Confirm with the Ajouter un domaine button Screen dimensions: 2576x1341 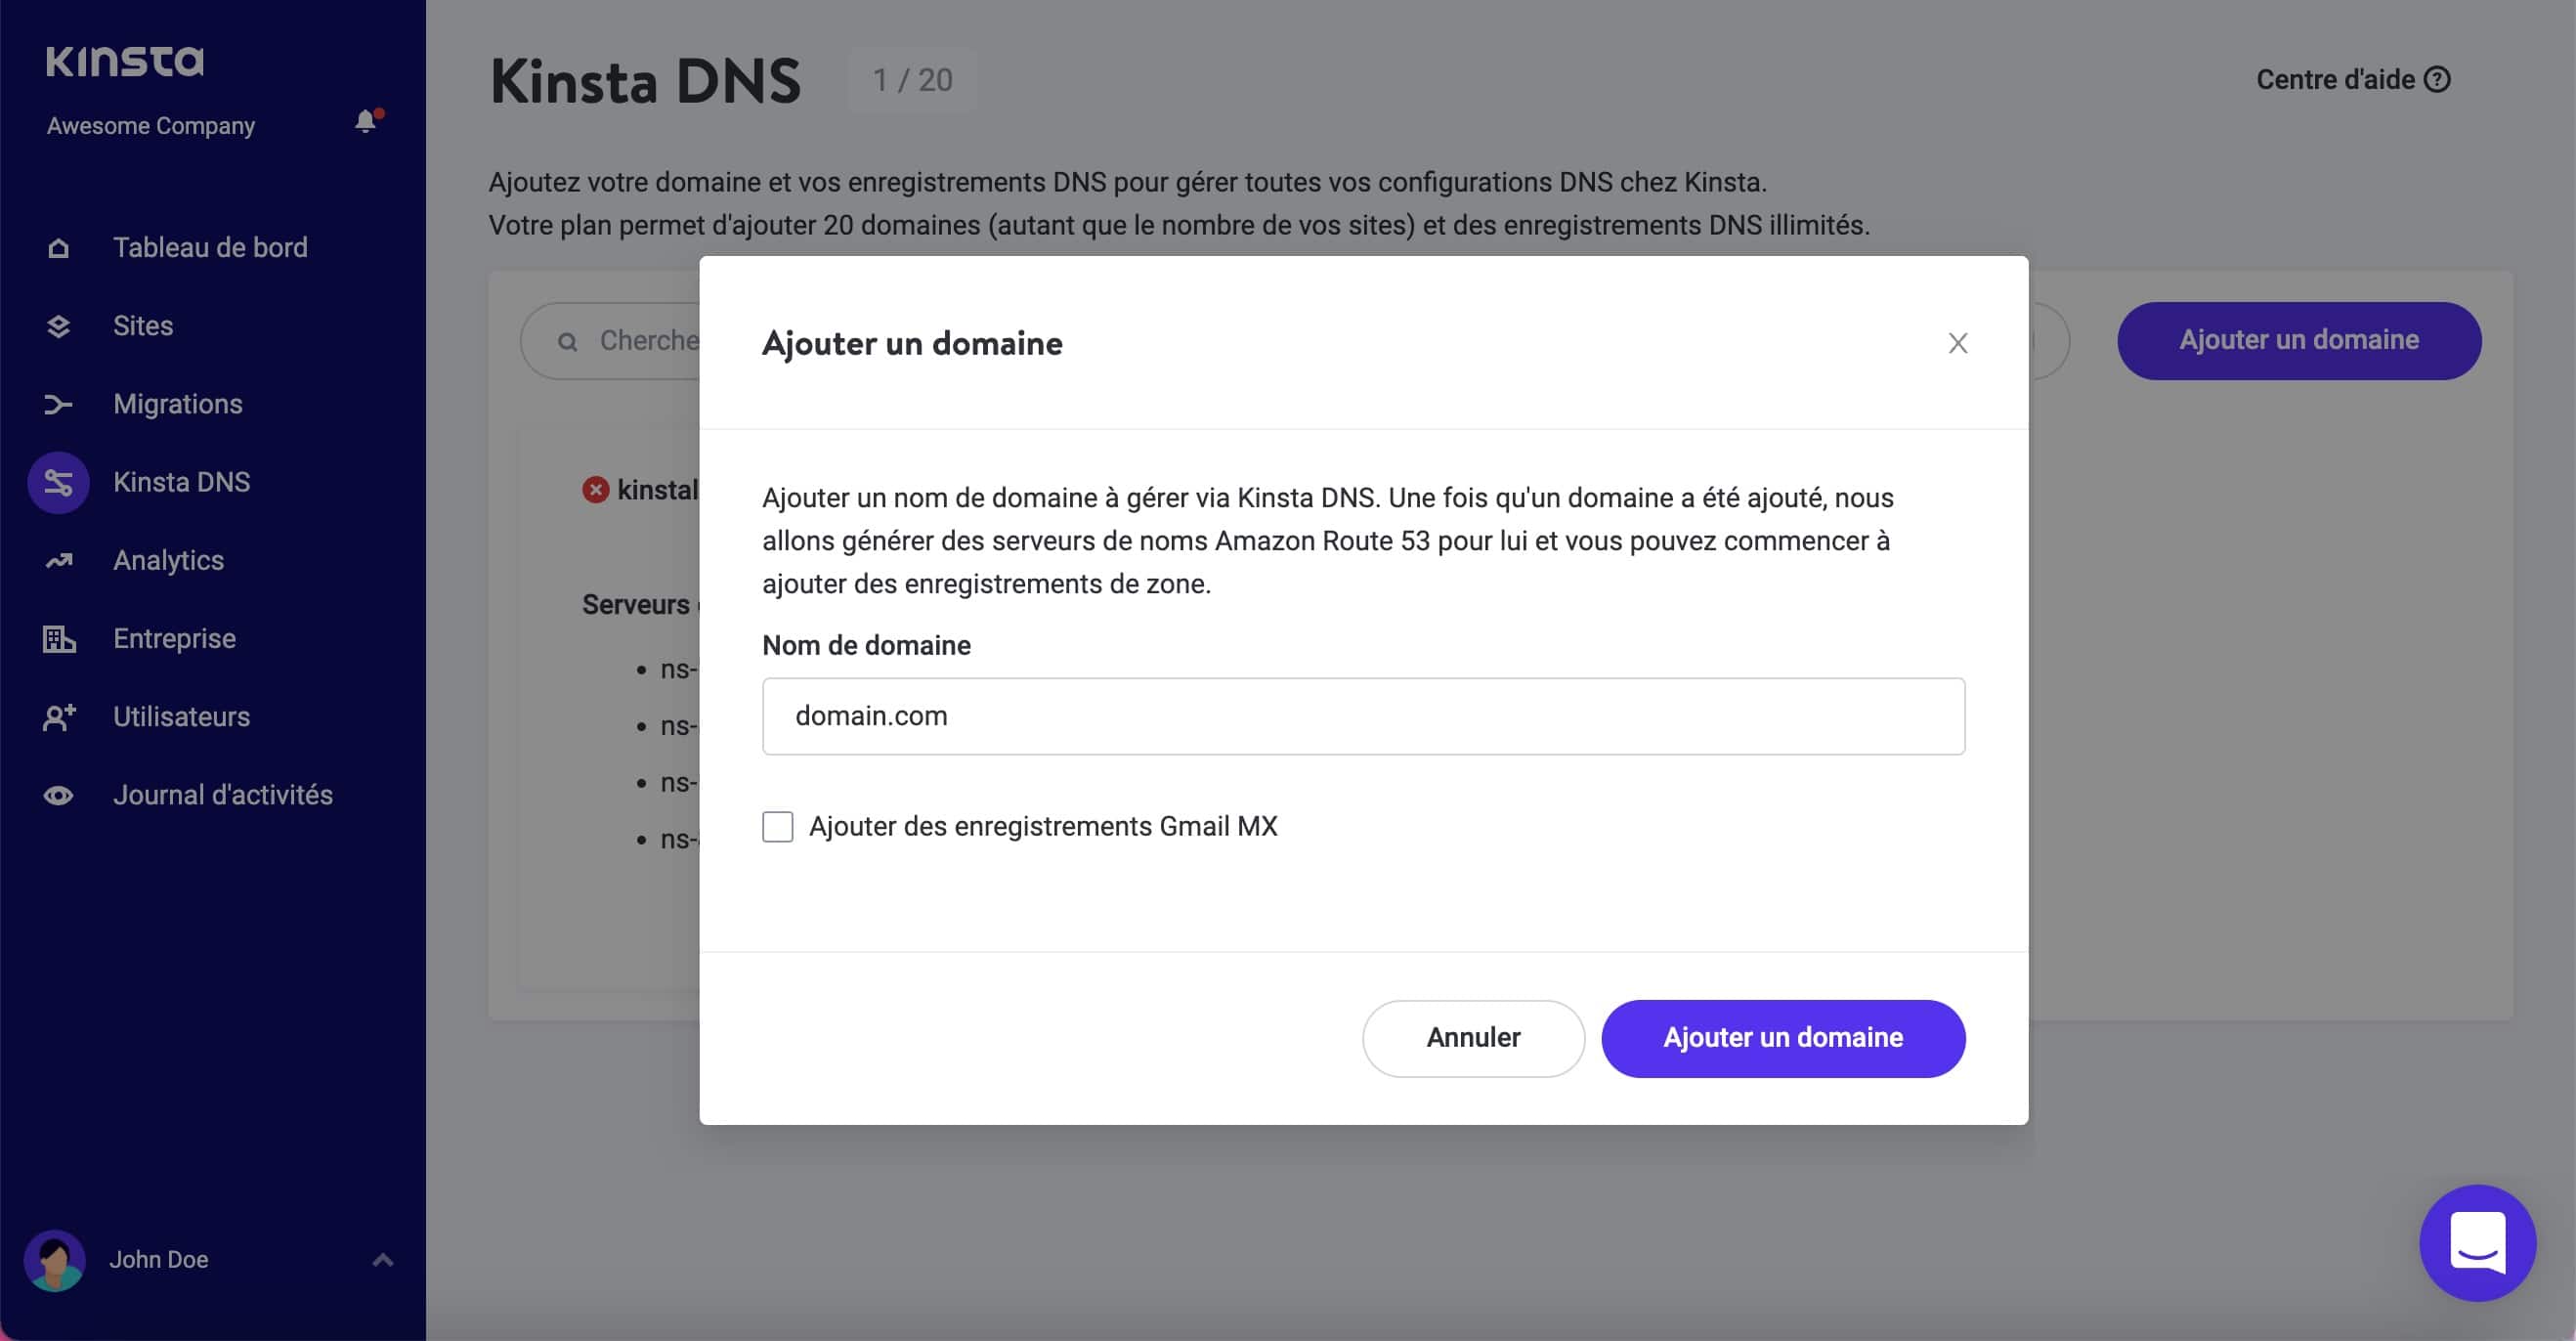tap(1783, 1038)
